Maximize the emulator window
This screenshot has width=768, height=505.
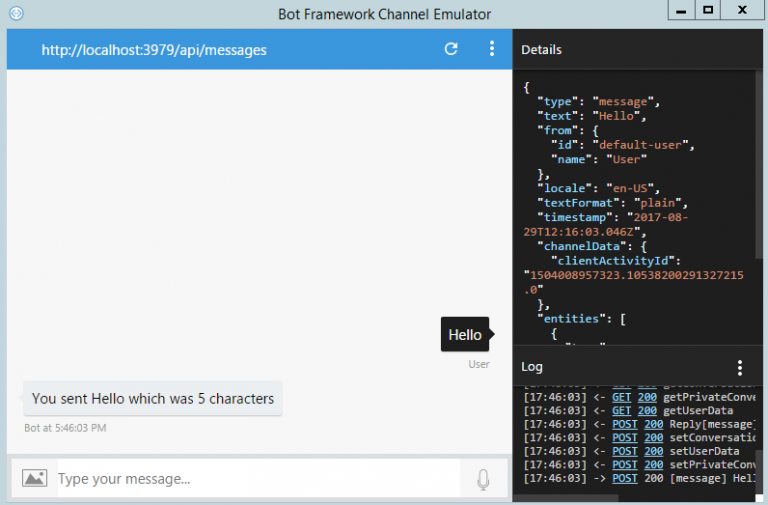pos(708,10)
